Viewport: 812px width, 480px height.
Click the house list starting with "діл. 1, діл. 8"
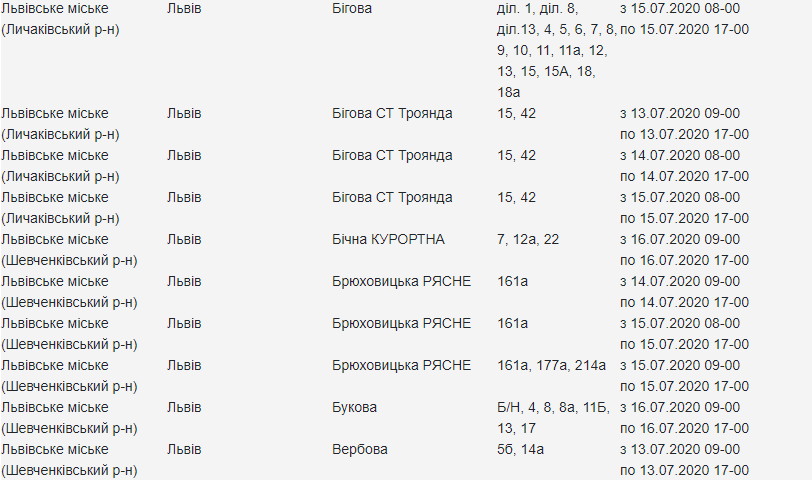[x=537, y=8]
